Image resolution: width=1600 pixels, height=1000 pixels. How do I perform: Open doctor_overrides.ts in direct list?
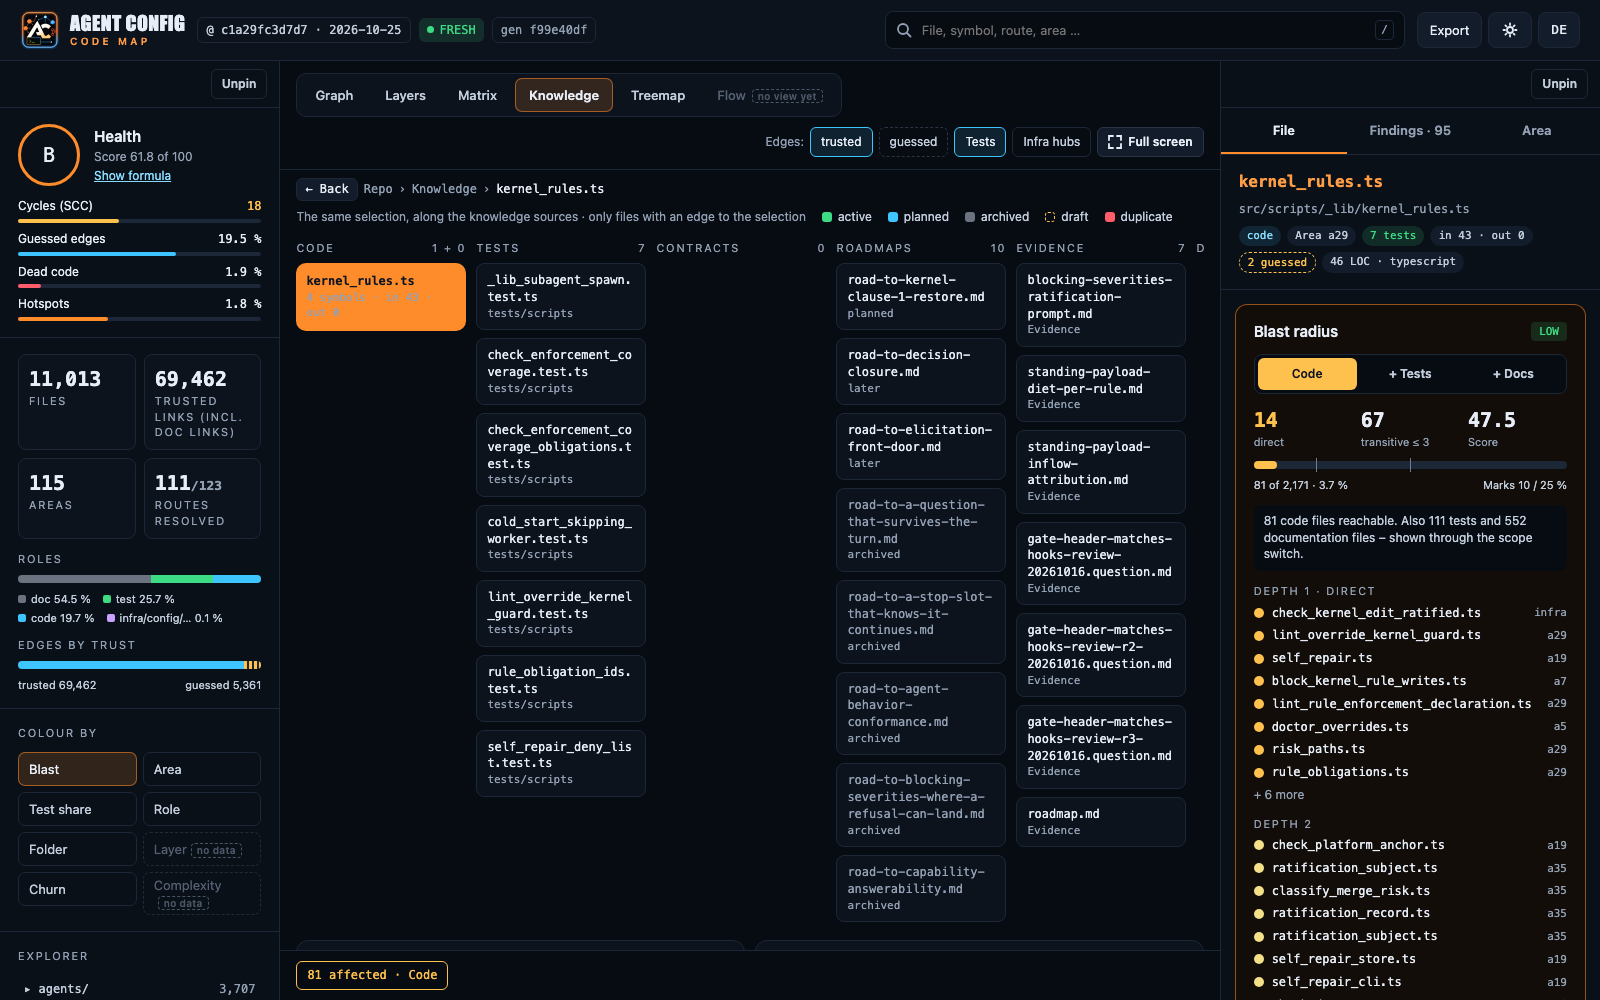point(1410,727)
